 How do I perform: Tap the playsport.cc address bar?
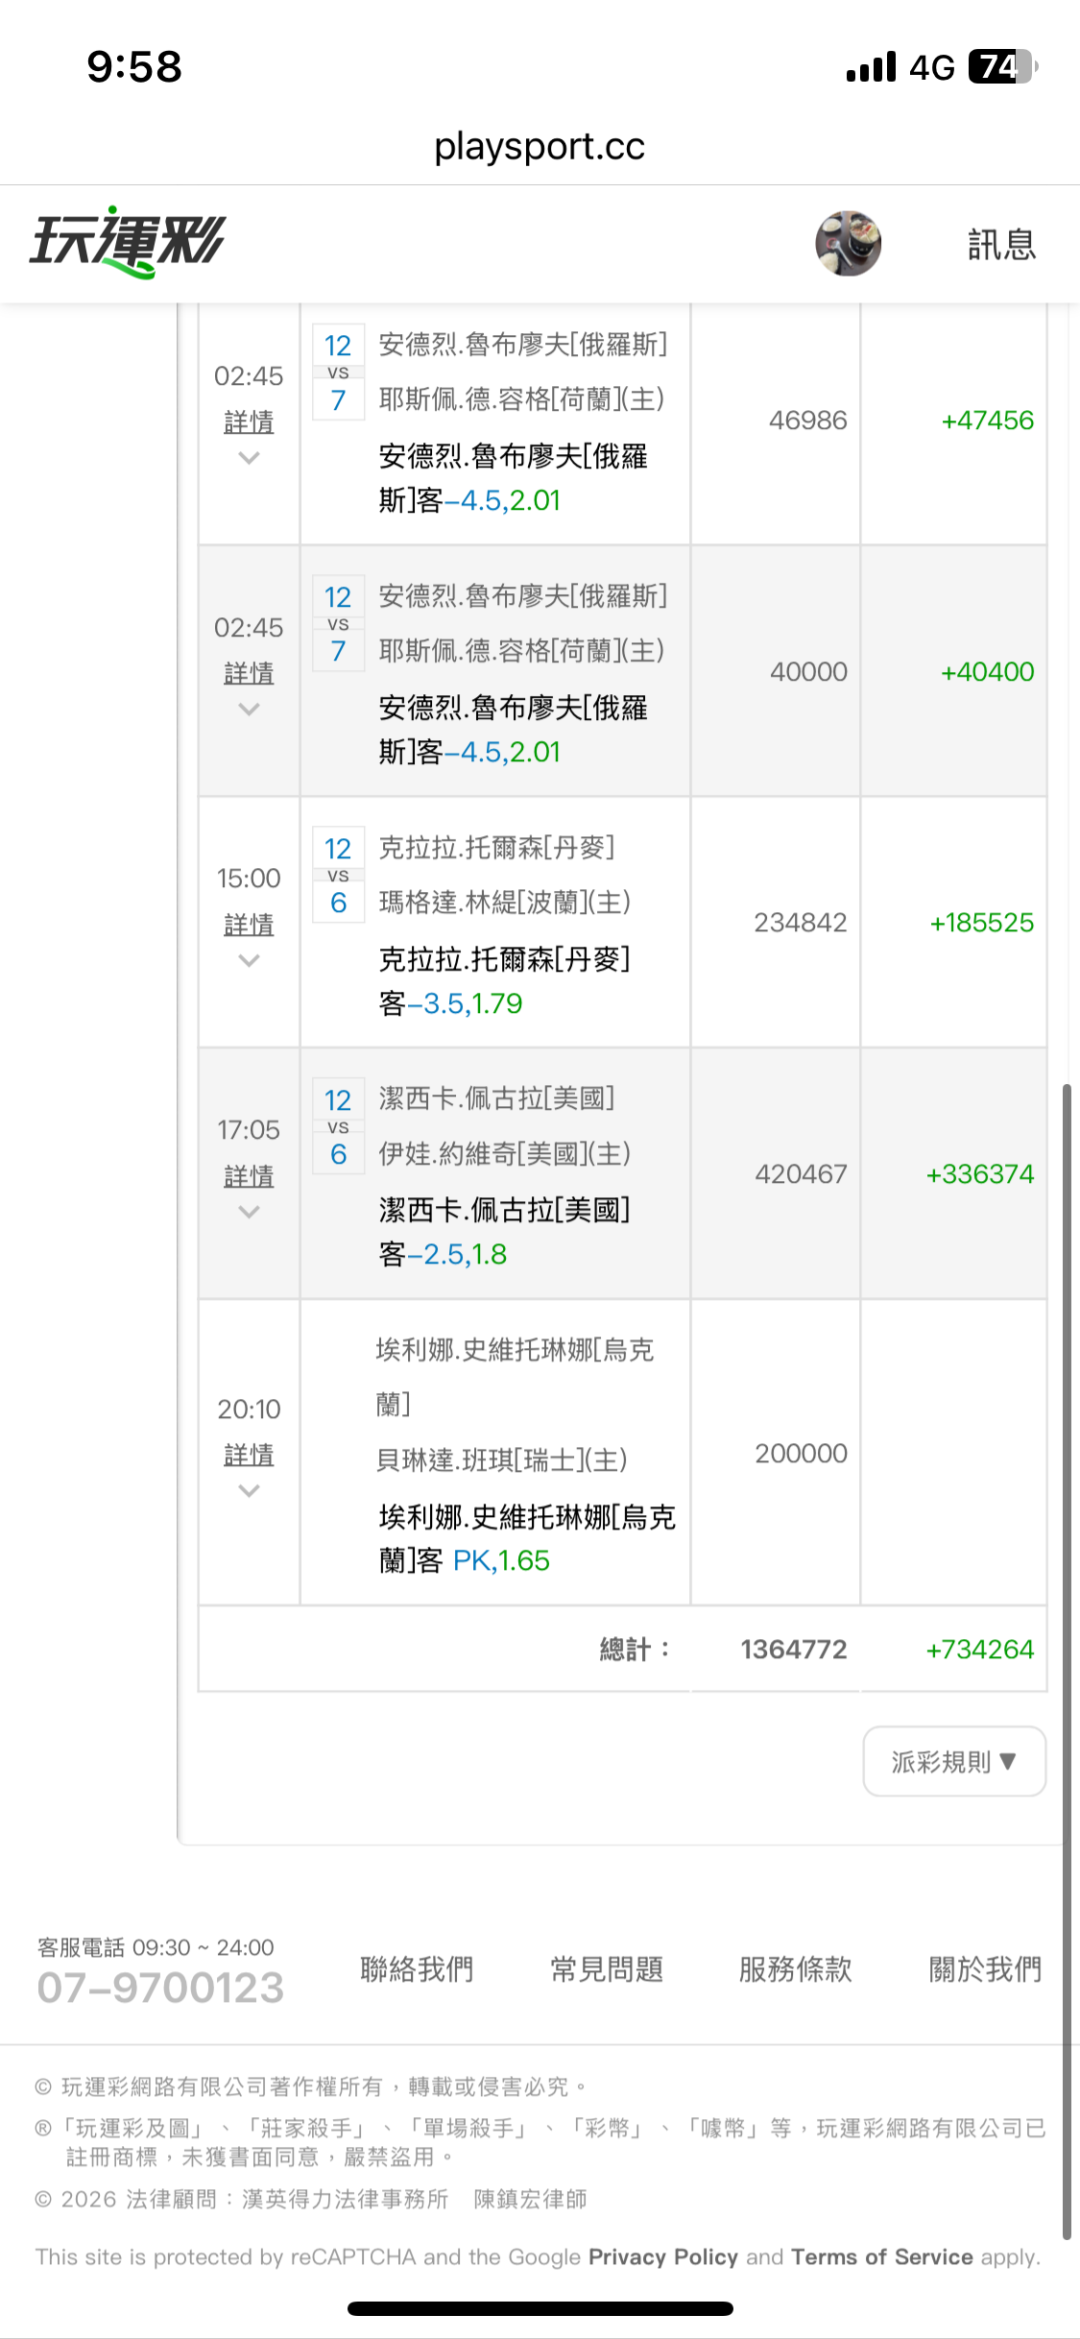point(540,147)
